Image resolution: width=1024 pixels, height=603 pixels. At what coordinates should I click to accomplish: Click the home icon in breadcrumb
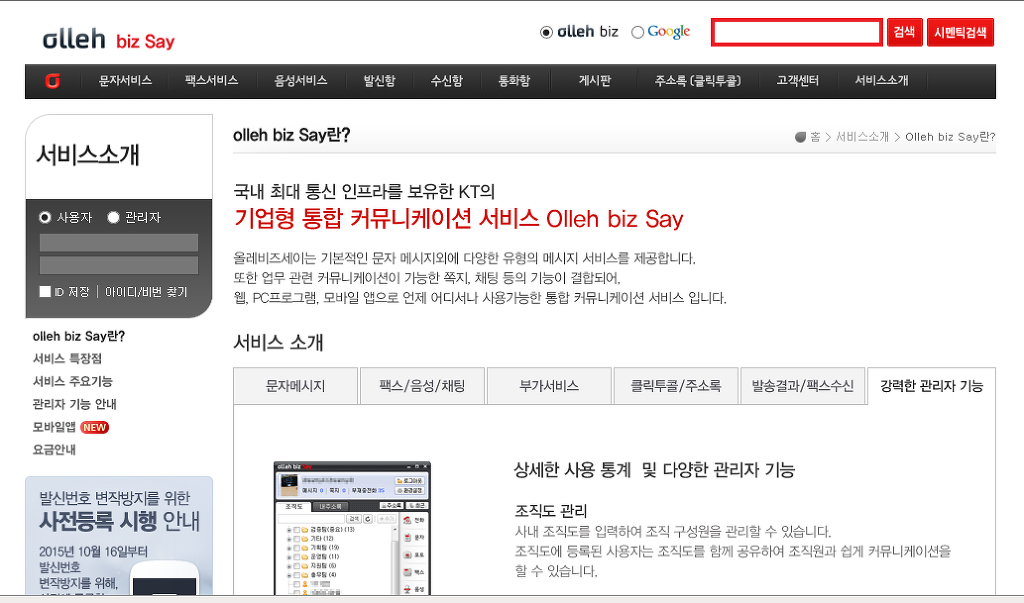800,137
